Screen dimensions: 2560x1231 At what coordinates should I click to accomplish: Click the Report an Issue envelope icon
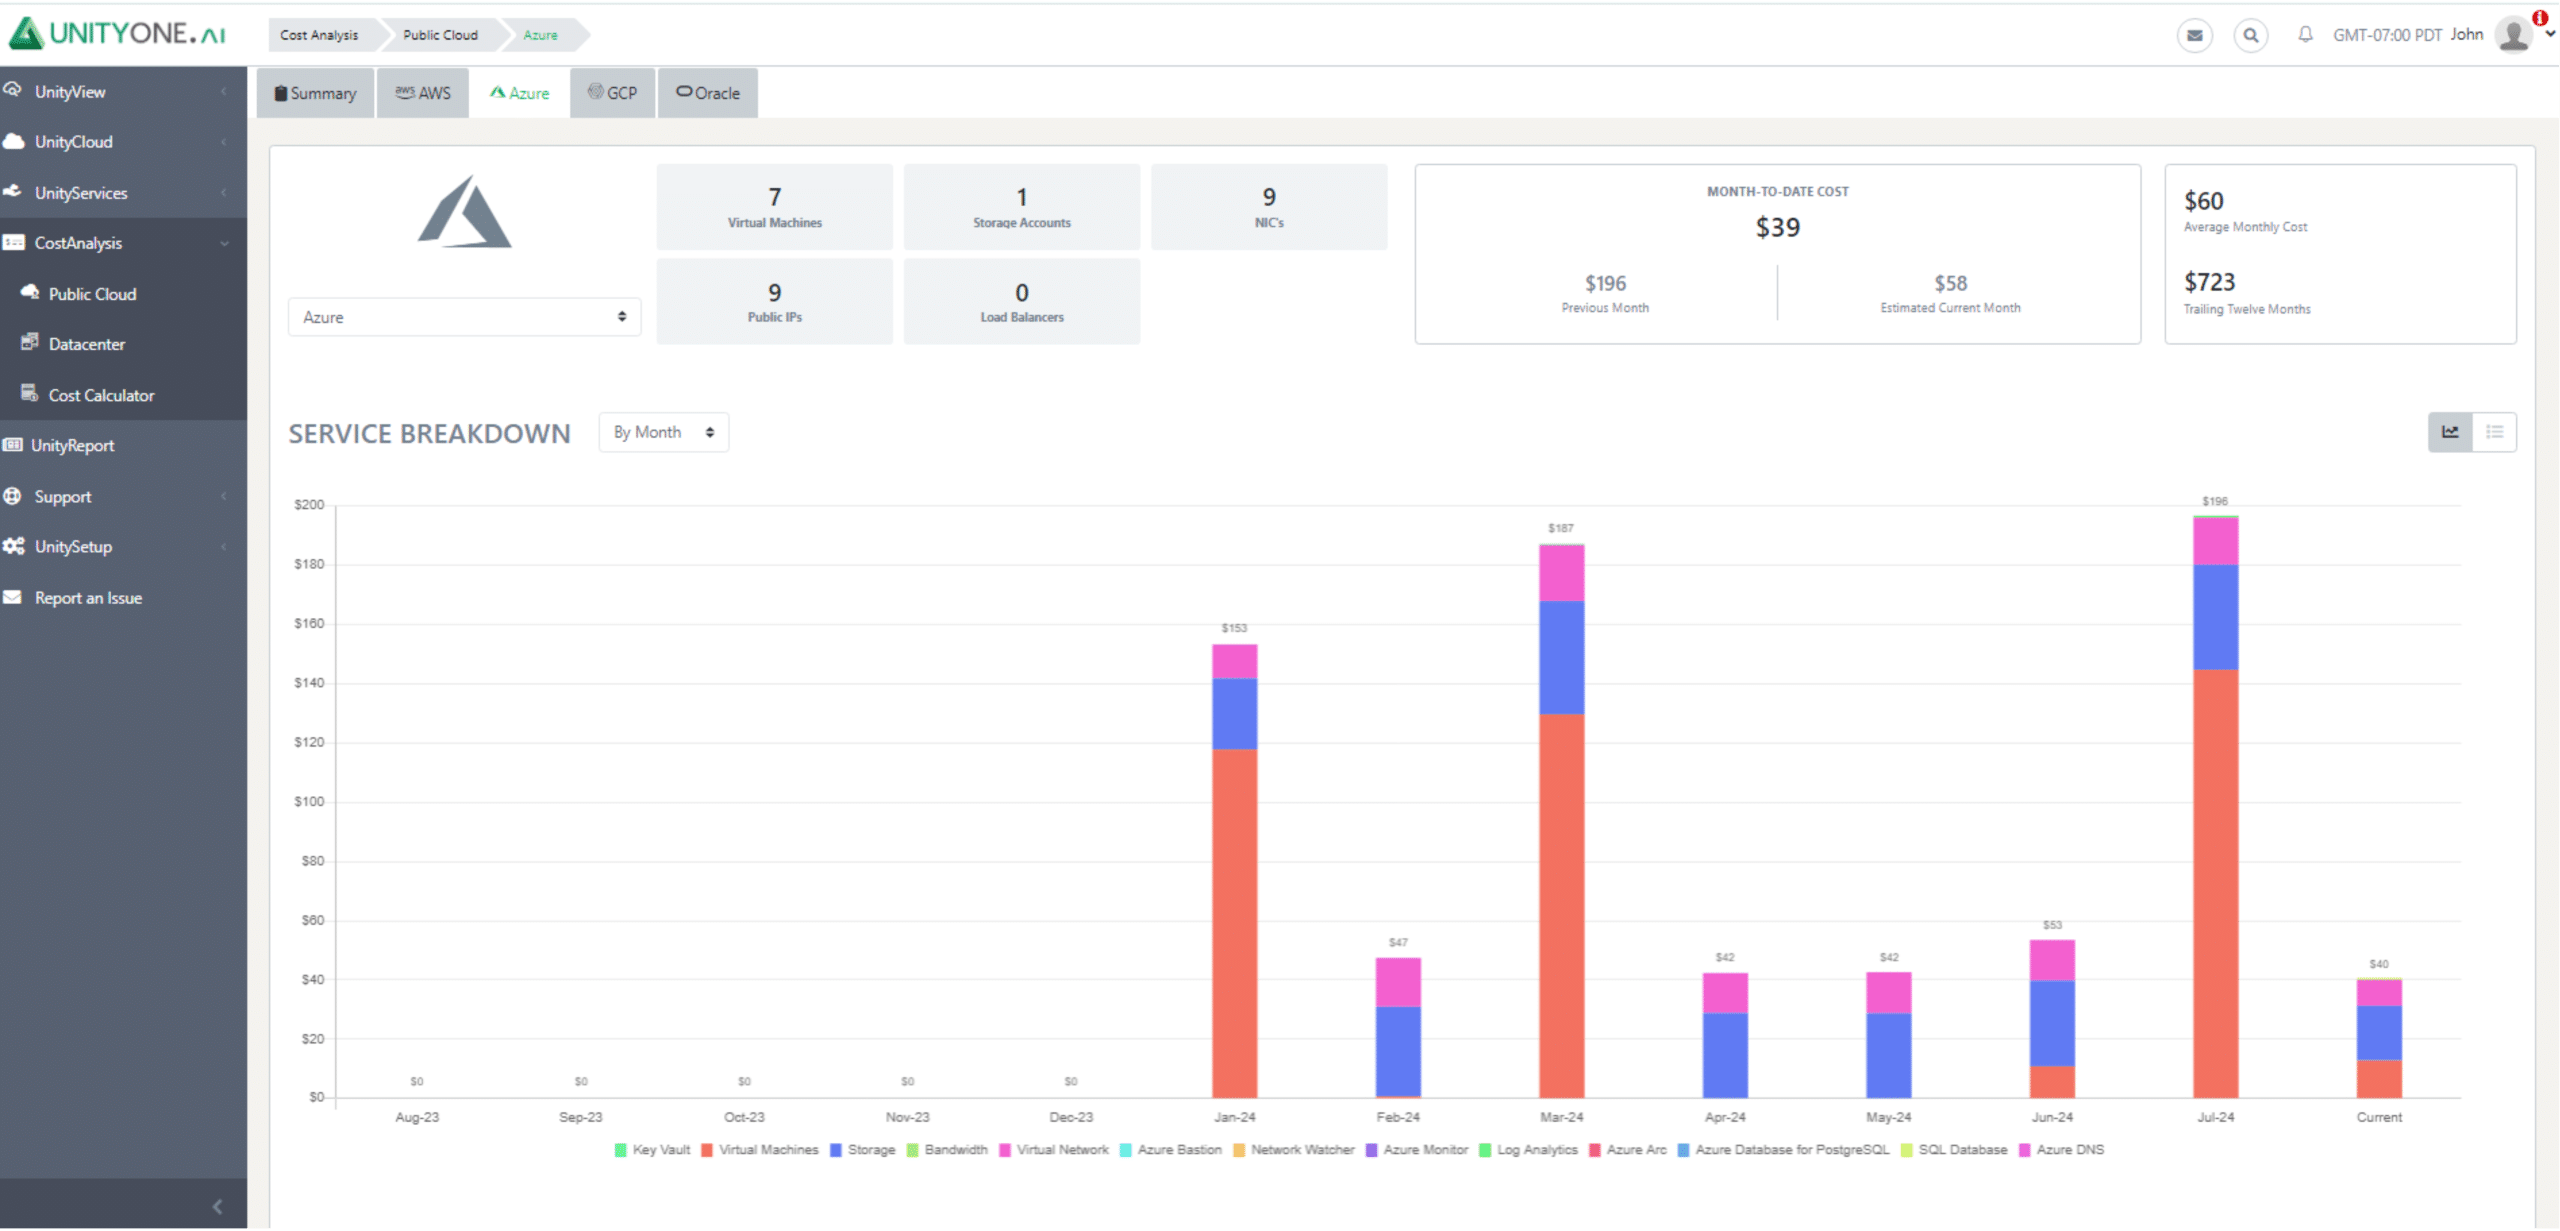tap(13, 597)
